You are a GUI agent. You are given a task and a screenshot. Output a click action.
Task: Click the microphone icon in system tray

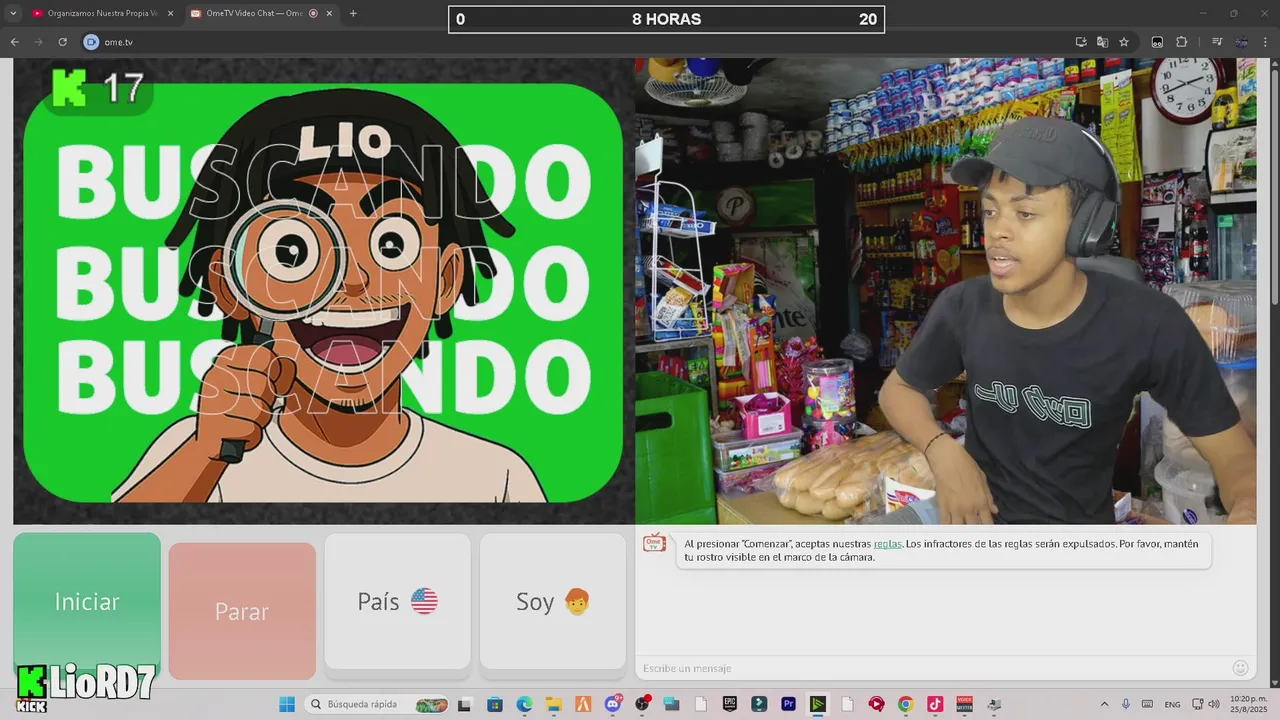tap(1126, 704)
